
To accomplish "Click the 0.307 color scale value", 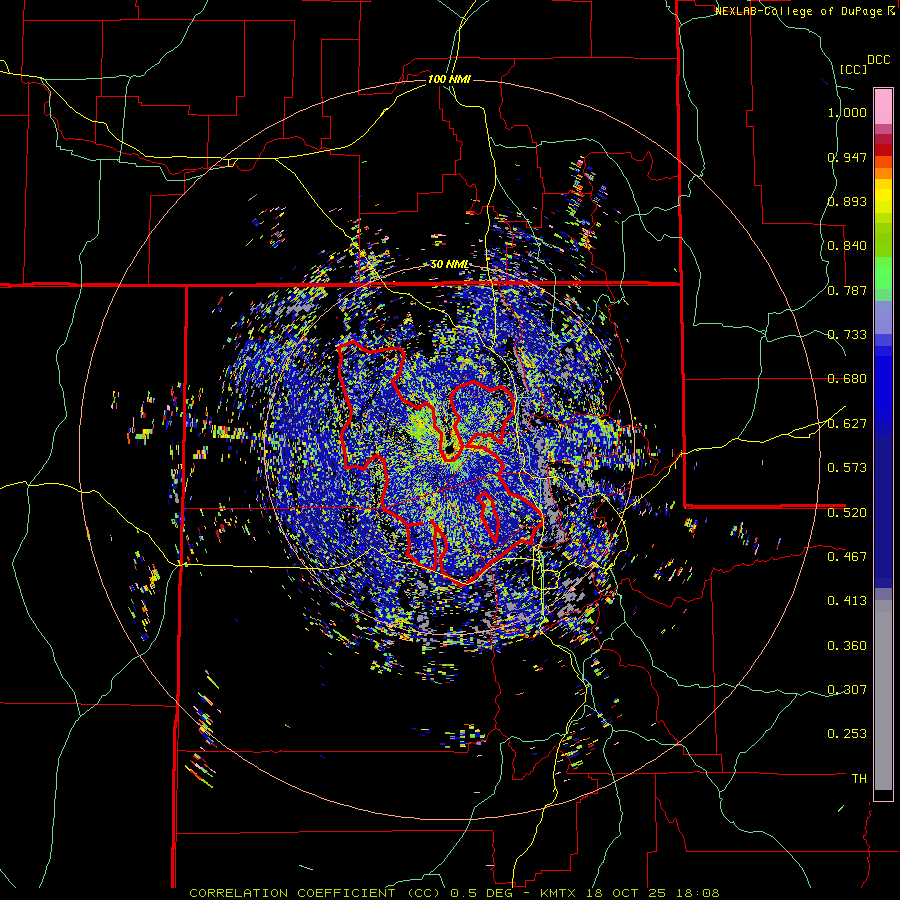I will 847,690.
